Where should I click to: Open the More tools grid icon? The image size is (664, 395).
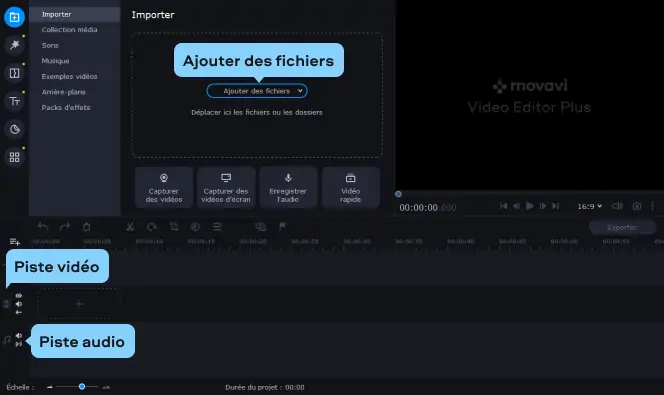14,157
